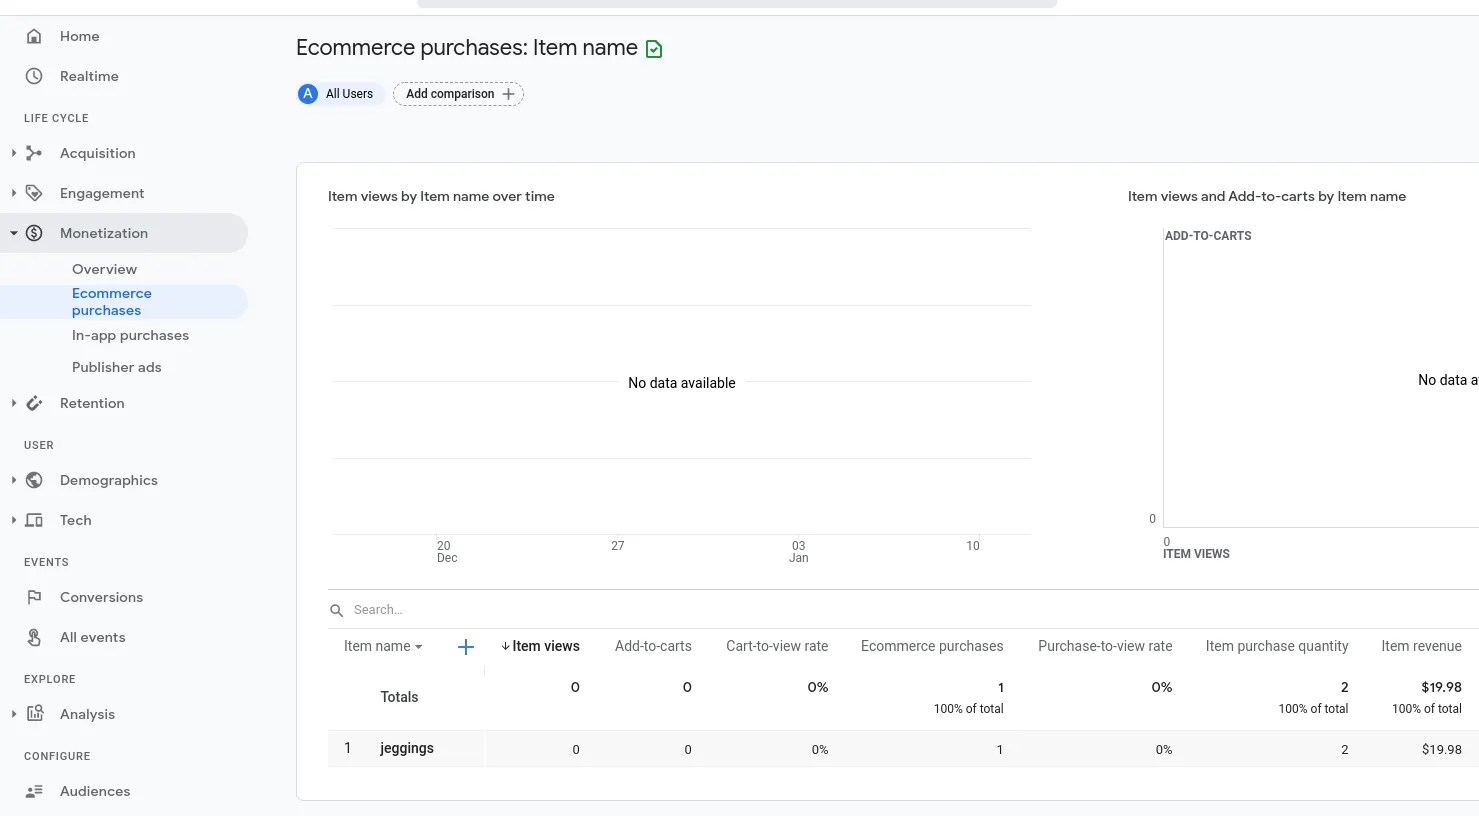Viewport: 1479px width, 816px height.
Task: Click the search magnifier icon
Action: (337, 610)
